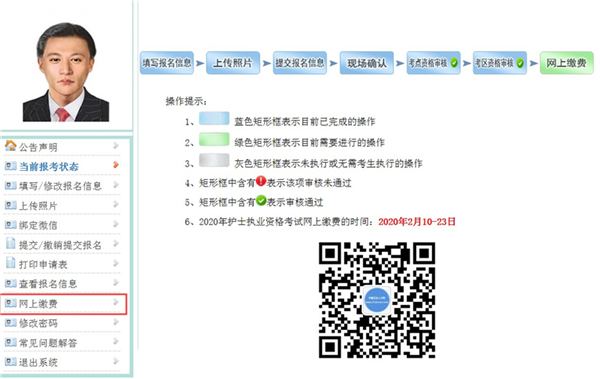Image resolution: width=600 pixels, height=379 pixels.
Task: Click the red arrow at right of 当前报考状态
Action: tap(116, 165)
